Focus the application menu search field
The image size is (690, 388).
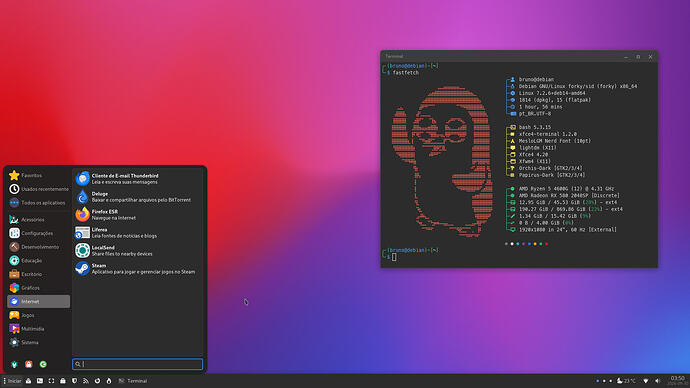coord(137,364)
